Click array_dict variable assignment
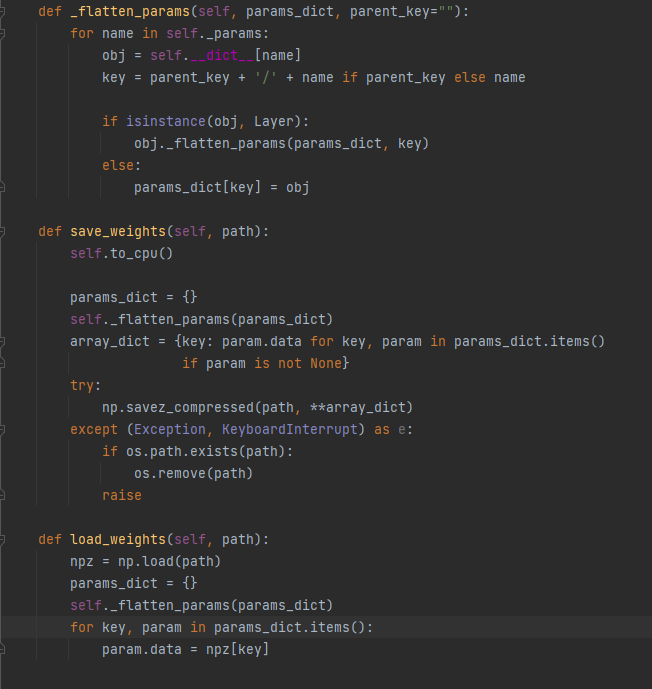652x689 pixels. tap(110, 341)
